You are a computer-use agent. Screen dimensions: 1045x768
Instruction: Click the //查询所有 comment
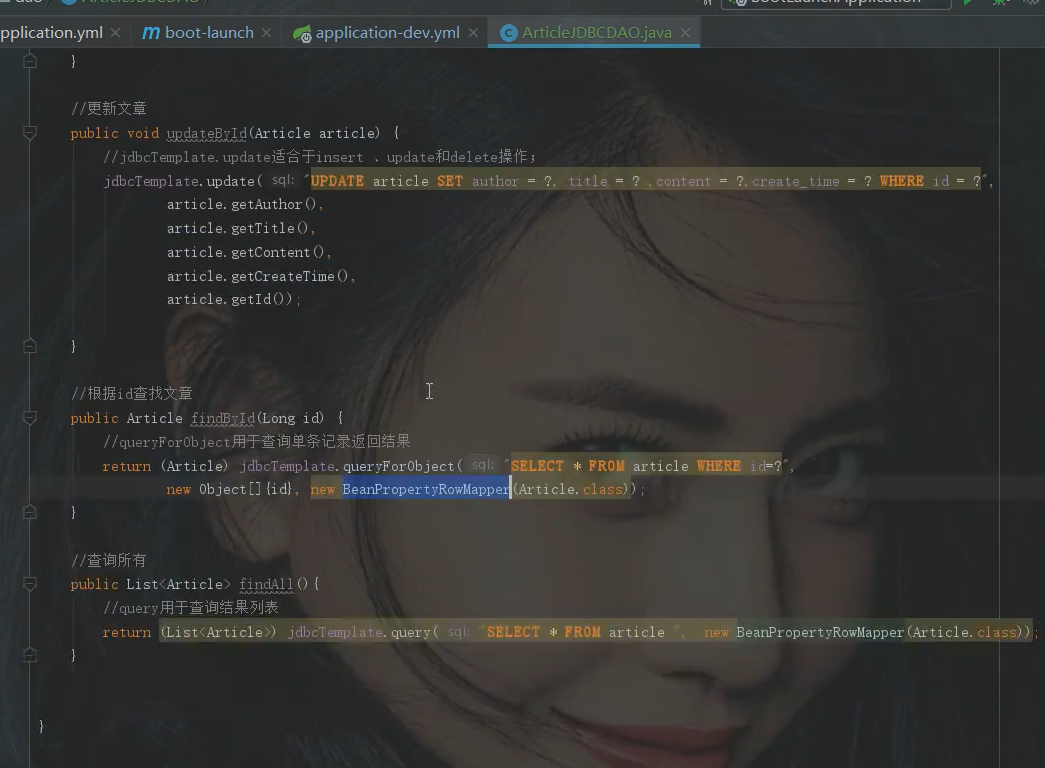tap(109, 560)
